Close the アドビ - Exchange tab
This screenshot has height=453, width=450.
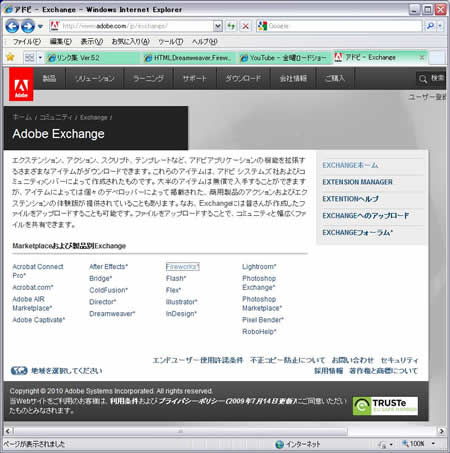pos(422,58)
